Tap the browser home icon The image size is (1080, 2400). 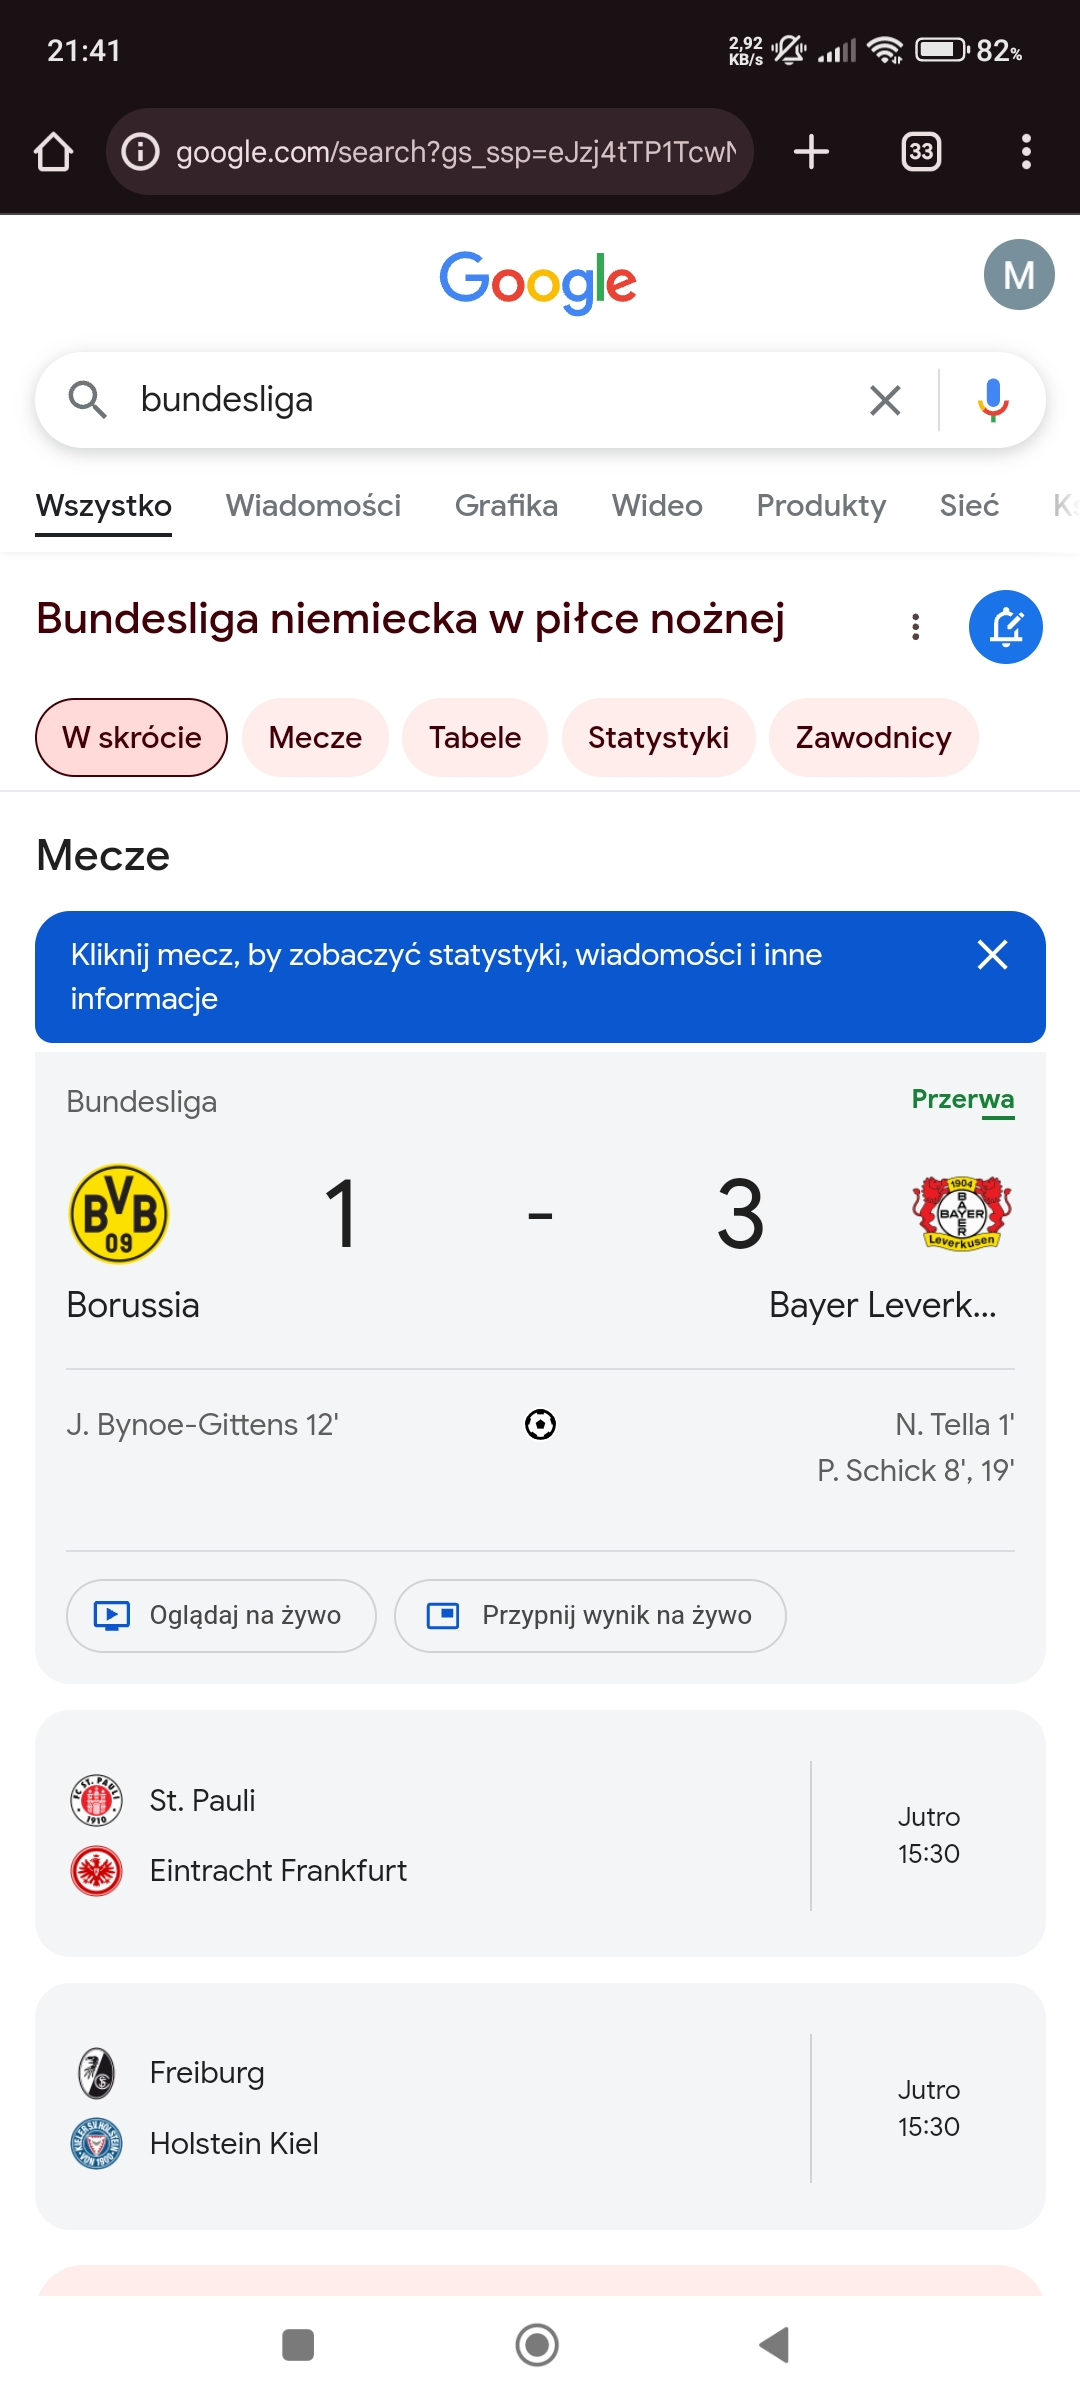(54, 152)
